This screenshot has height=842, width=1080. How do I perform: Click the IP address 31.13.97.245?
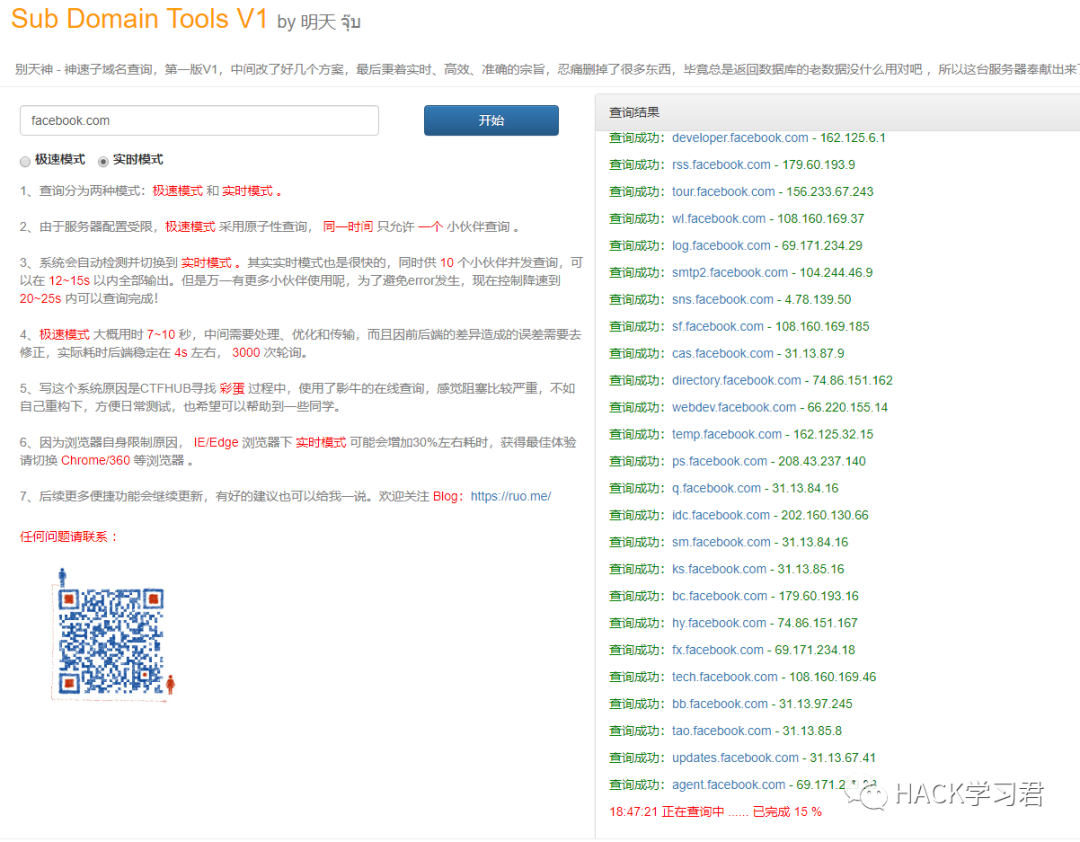(816, 704)
